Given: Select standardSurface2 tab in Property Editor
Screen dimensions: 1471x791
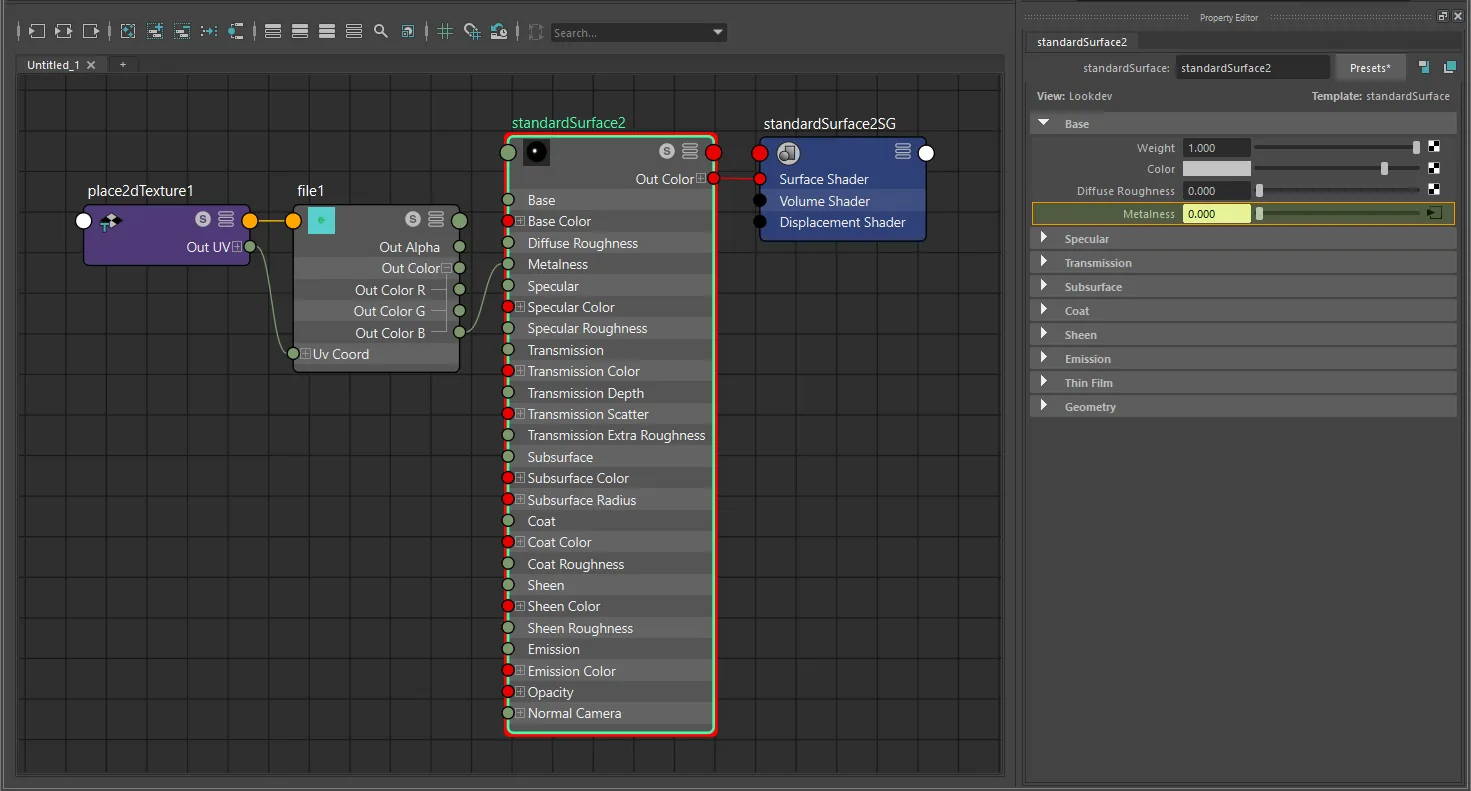Looking at the screenshot, I should point(1082,42).
